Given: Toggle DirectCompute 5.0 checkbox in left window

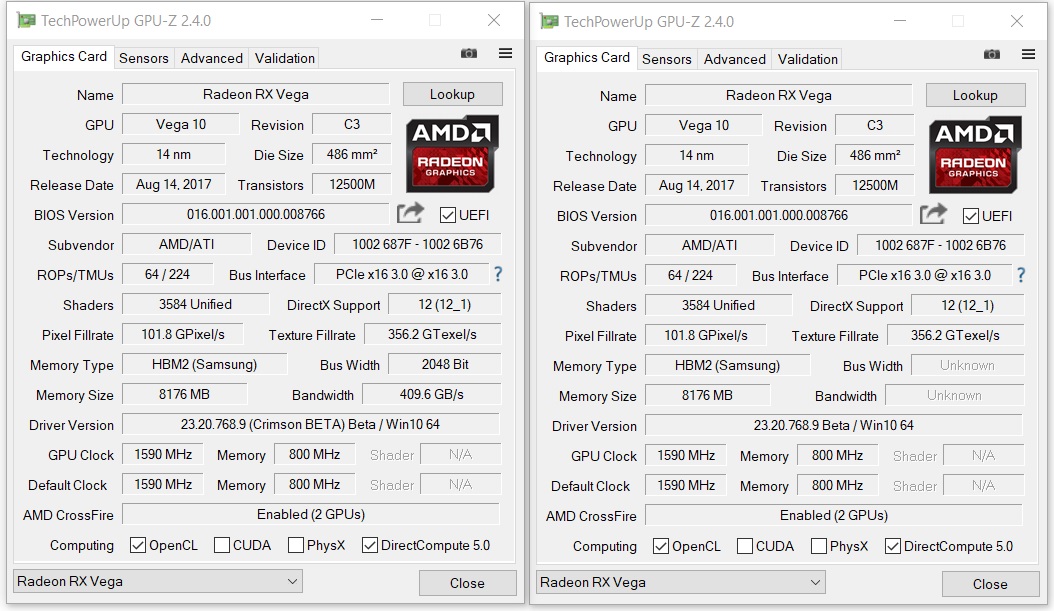Looking at the screenshot, I should coord(370,545).
